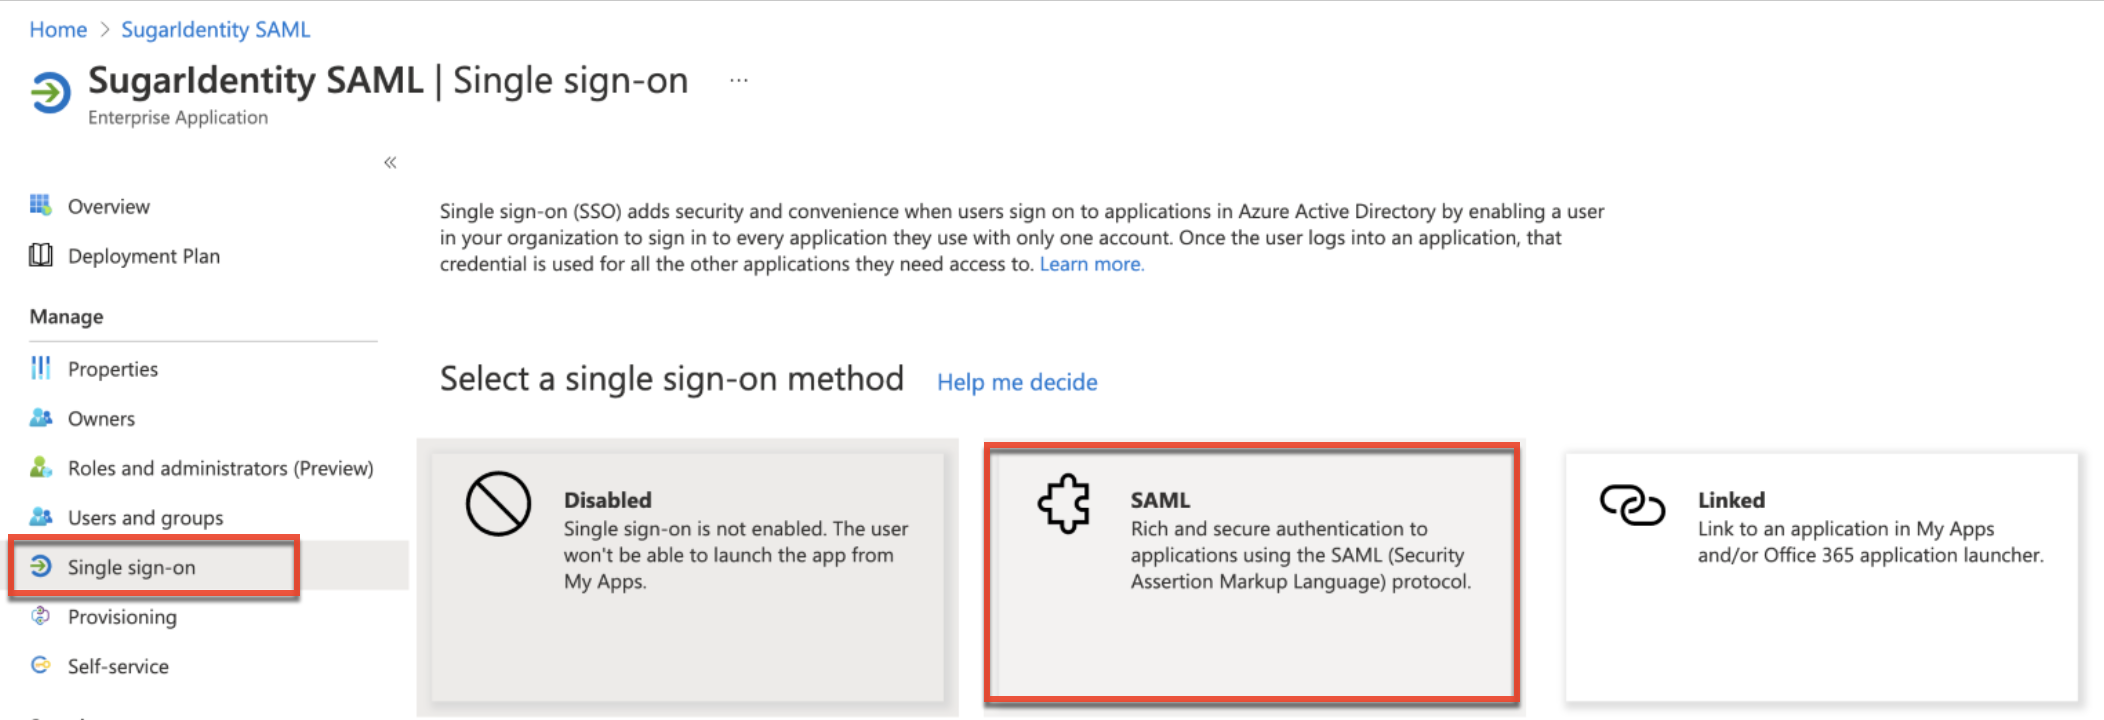Choose the Linked sign-on method card
2104x720 pixels.
[x=1821, y=577]
